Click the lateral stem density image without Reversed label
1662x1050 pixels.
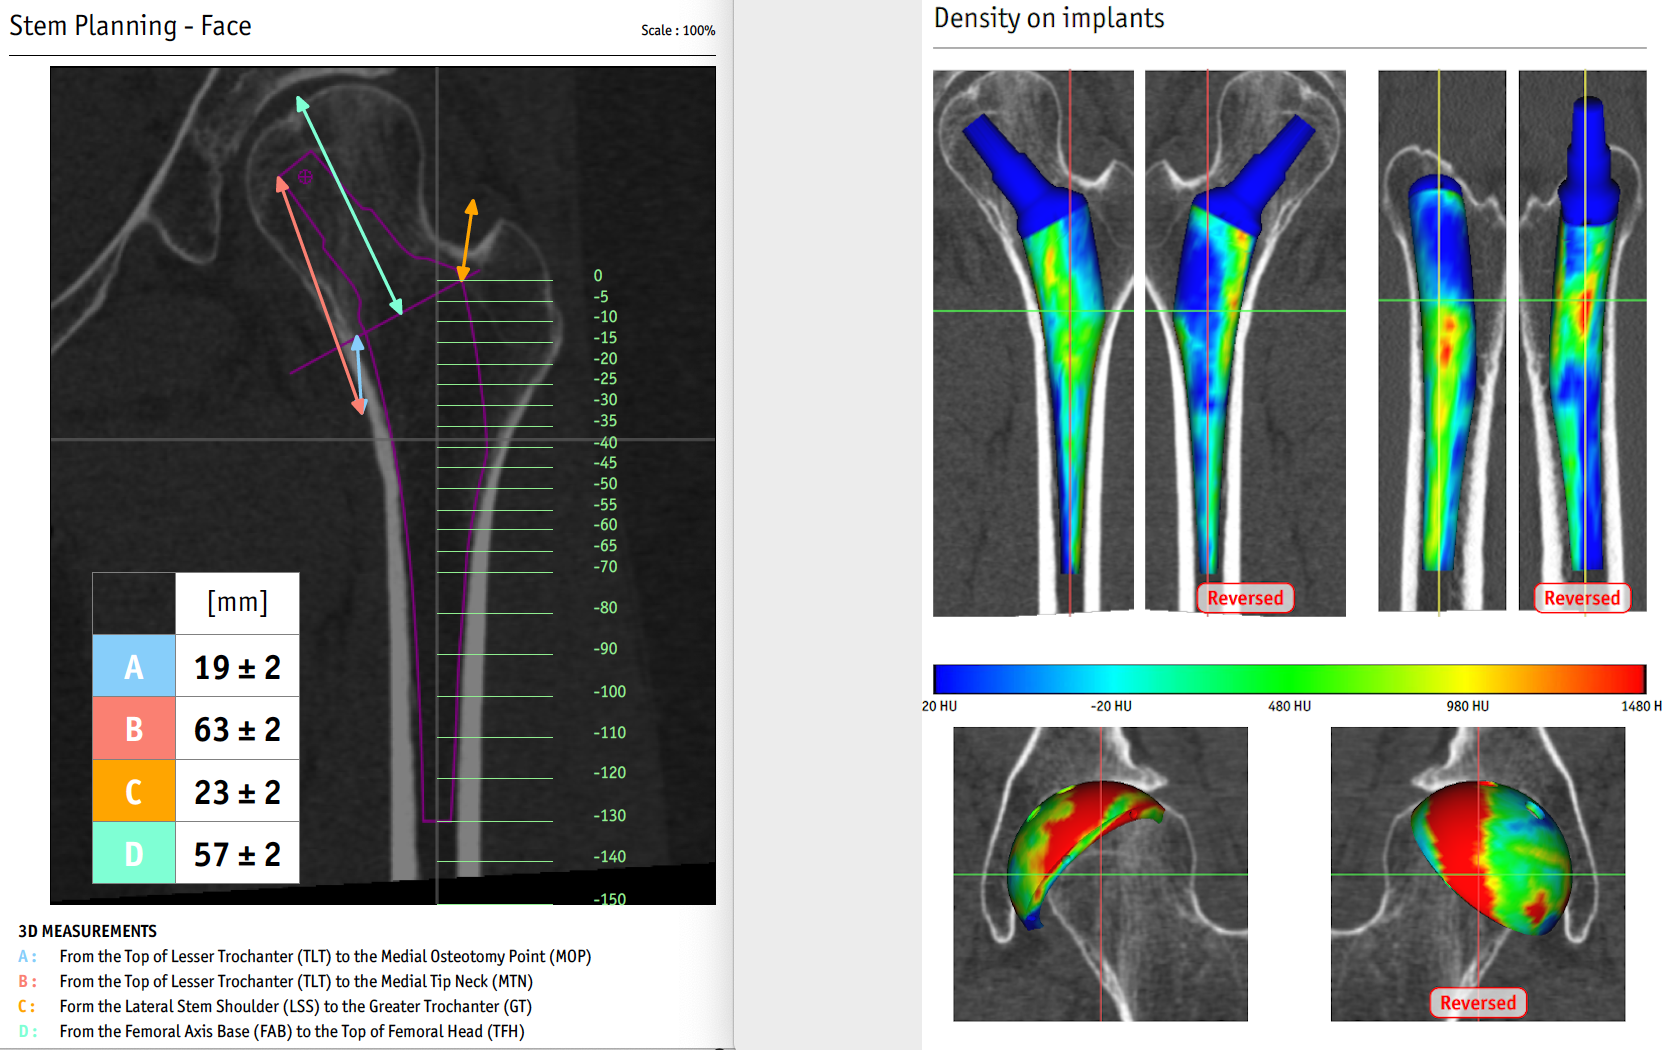pyautogui.click(x=1441, y=341)
